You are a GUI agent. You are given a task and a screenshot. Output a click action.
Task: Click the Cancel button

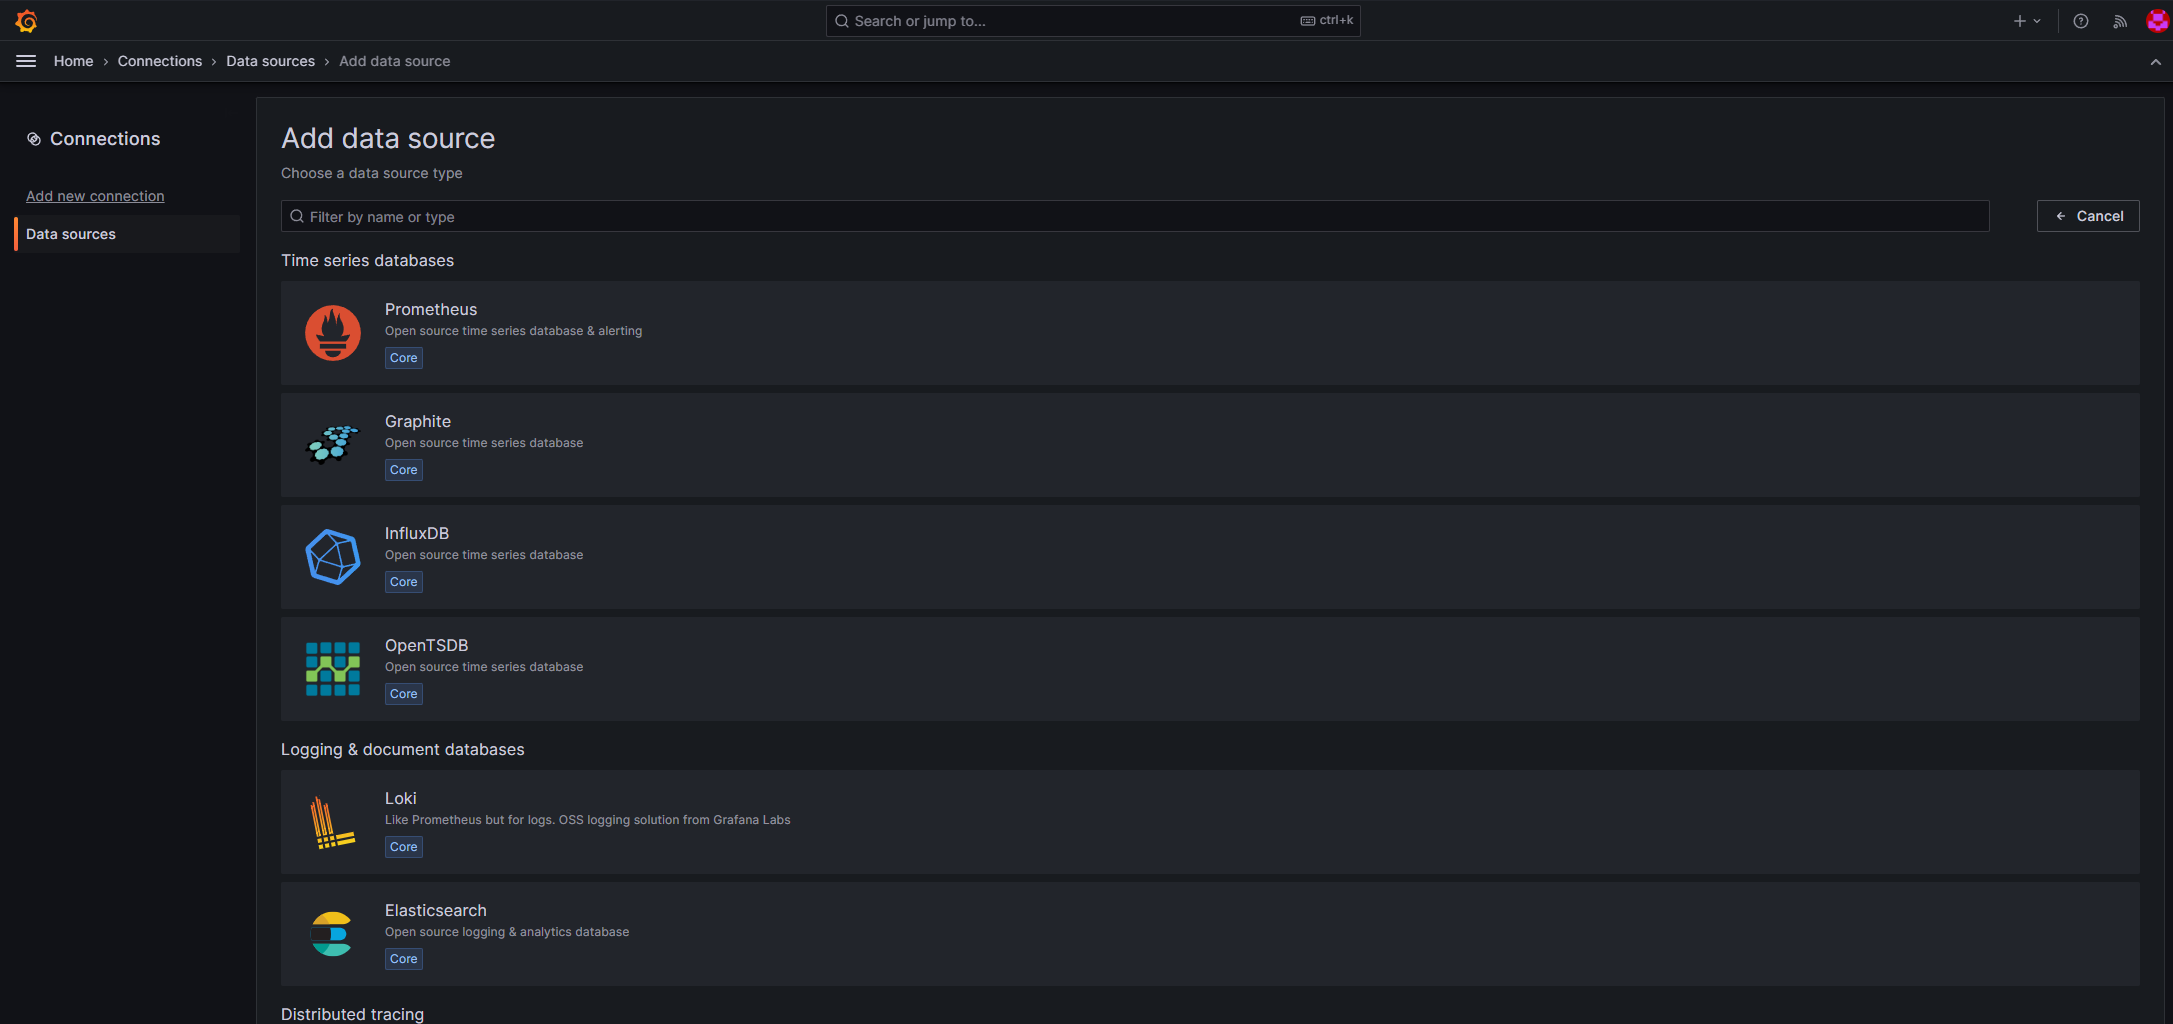tap(2088, 215)
